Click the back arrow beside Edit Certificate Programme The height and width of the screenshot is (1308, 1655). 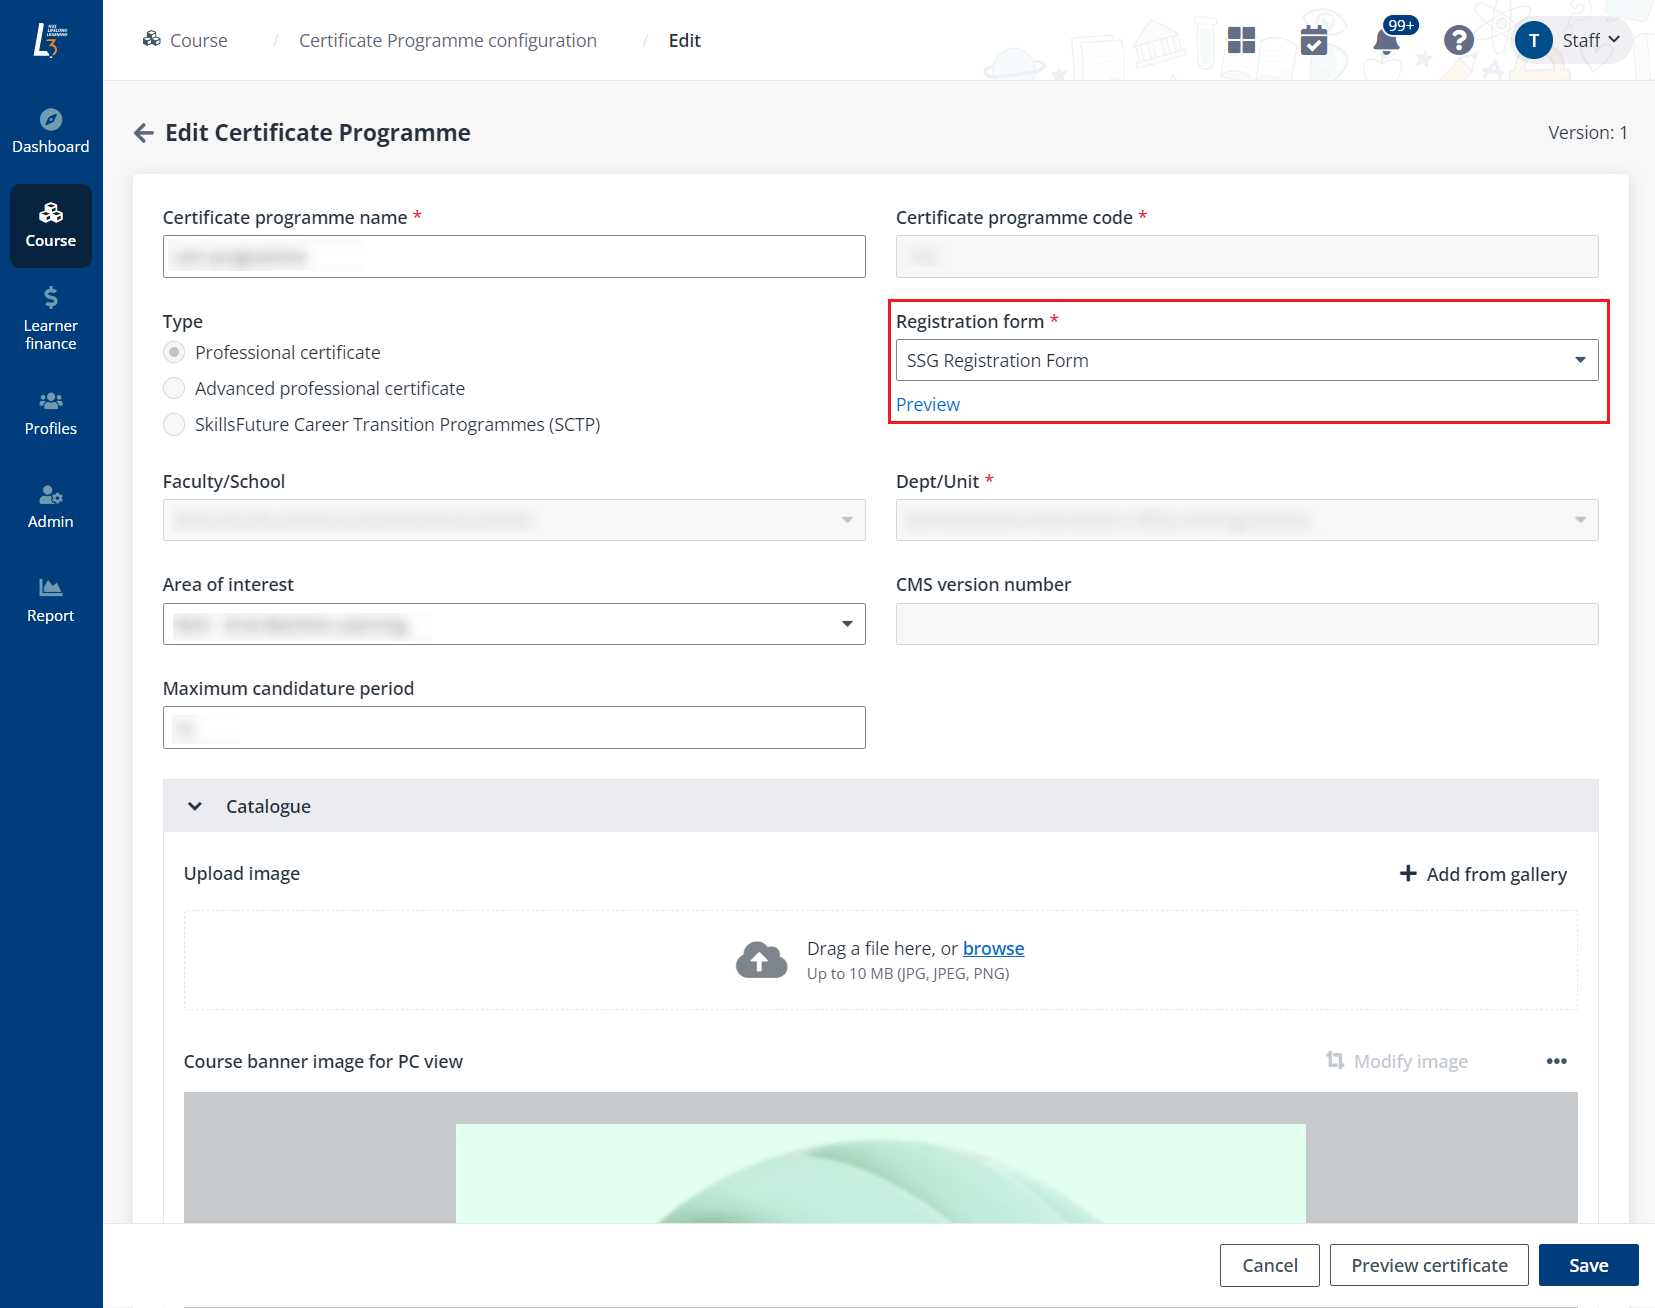144,133
